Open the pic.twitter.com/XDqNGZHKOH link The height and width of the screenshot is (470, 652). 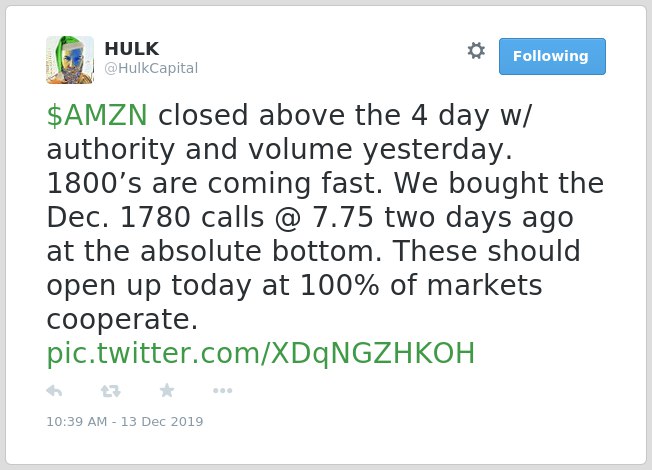[x=261, y=354]
